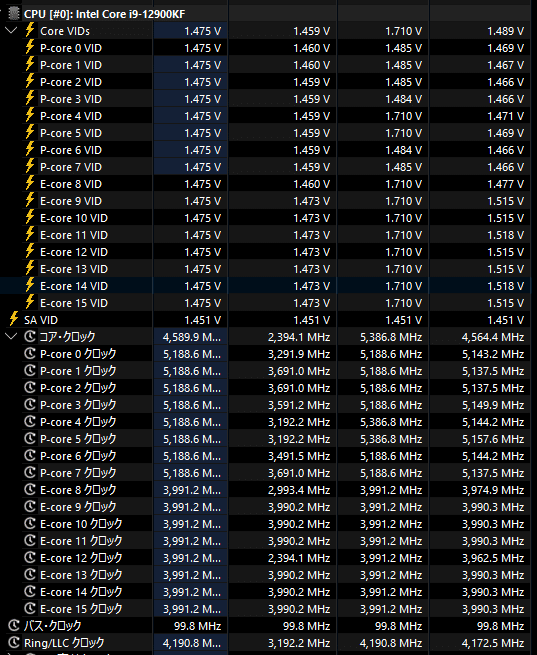Click the P-core 5 クロック average 5,157.6 MHz
Viewport: 537px width, 655px height.
pyautogui.click(x=493, y=439)
